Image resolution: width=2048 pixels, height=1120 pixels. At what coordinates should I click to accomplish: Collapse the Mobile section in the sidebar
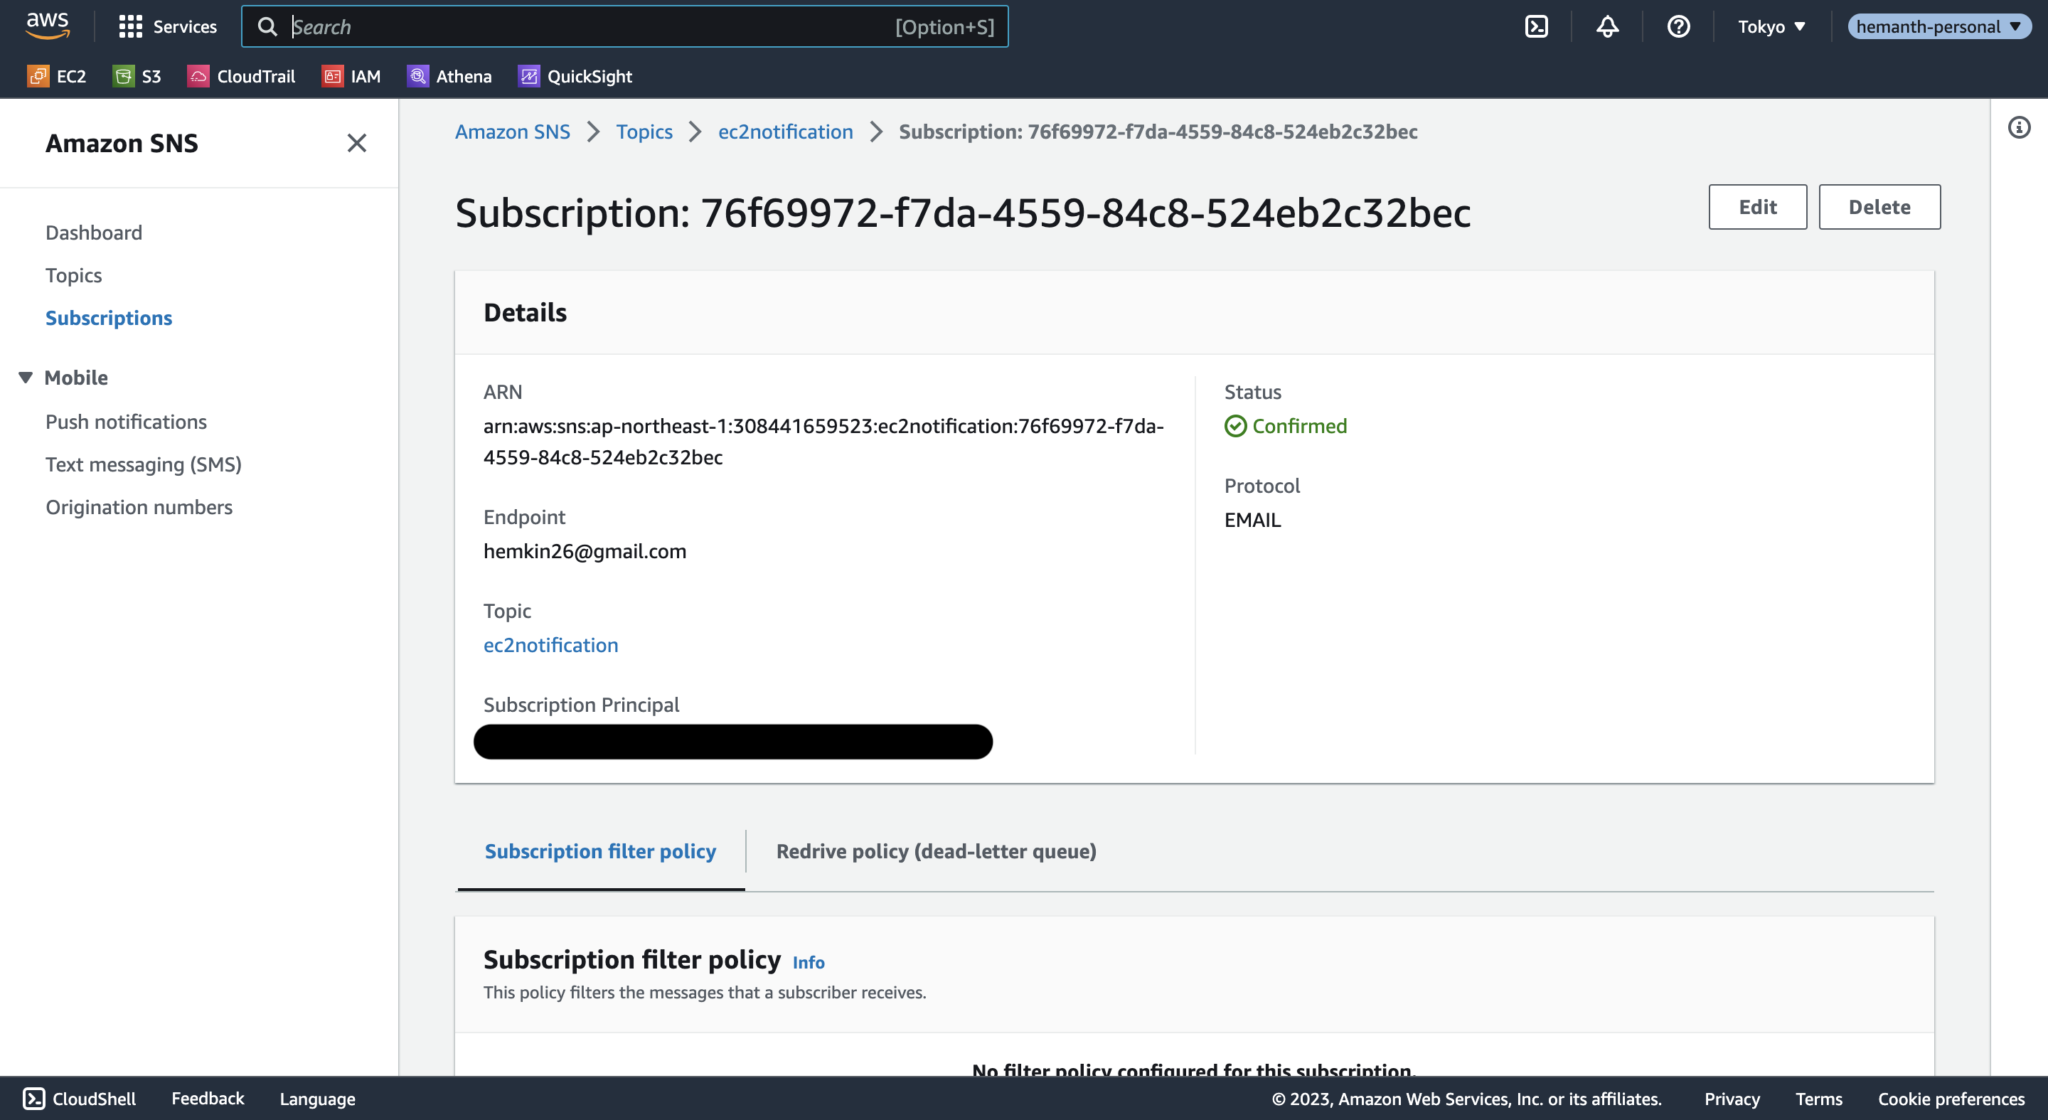coord(26,377)
